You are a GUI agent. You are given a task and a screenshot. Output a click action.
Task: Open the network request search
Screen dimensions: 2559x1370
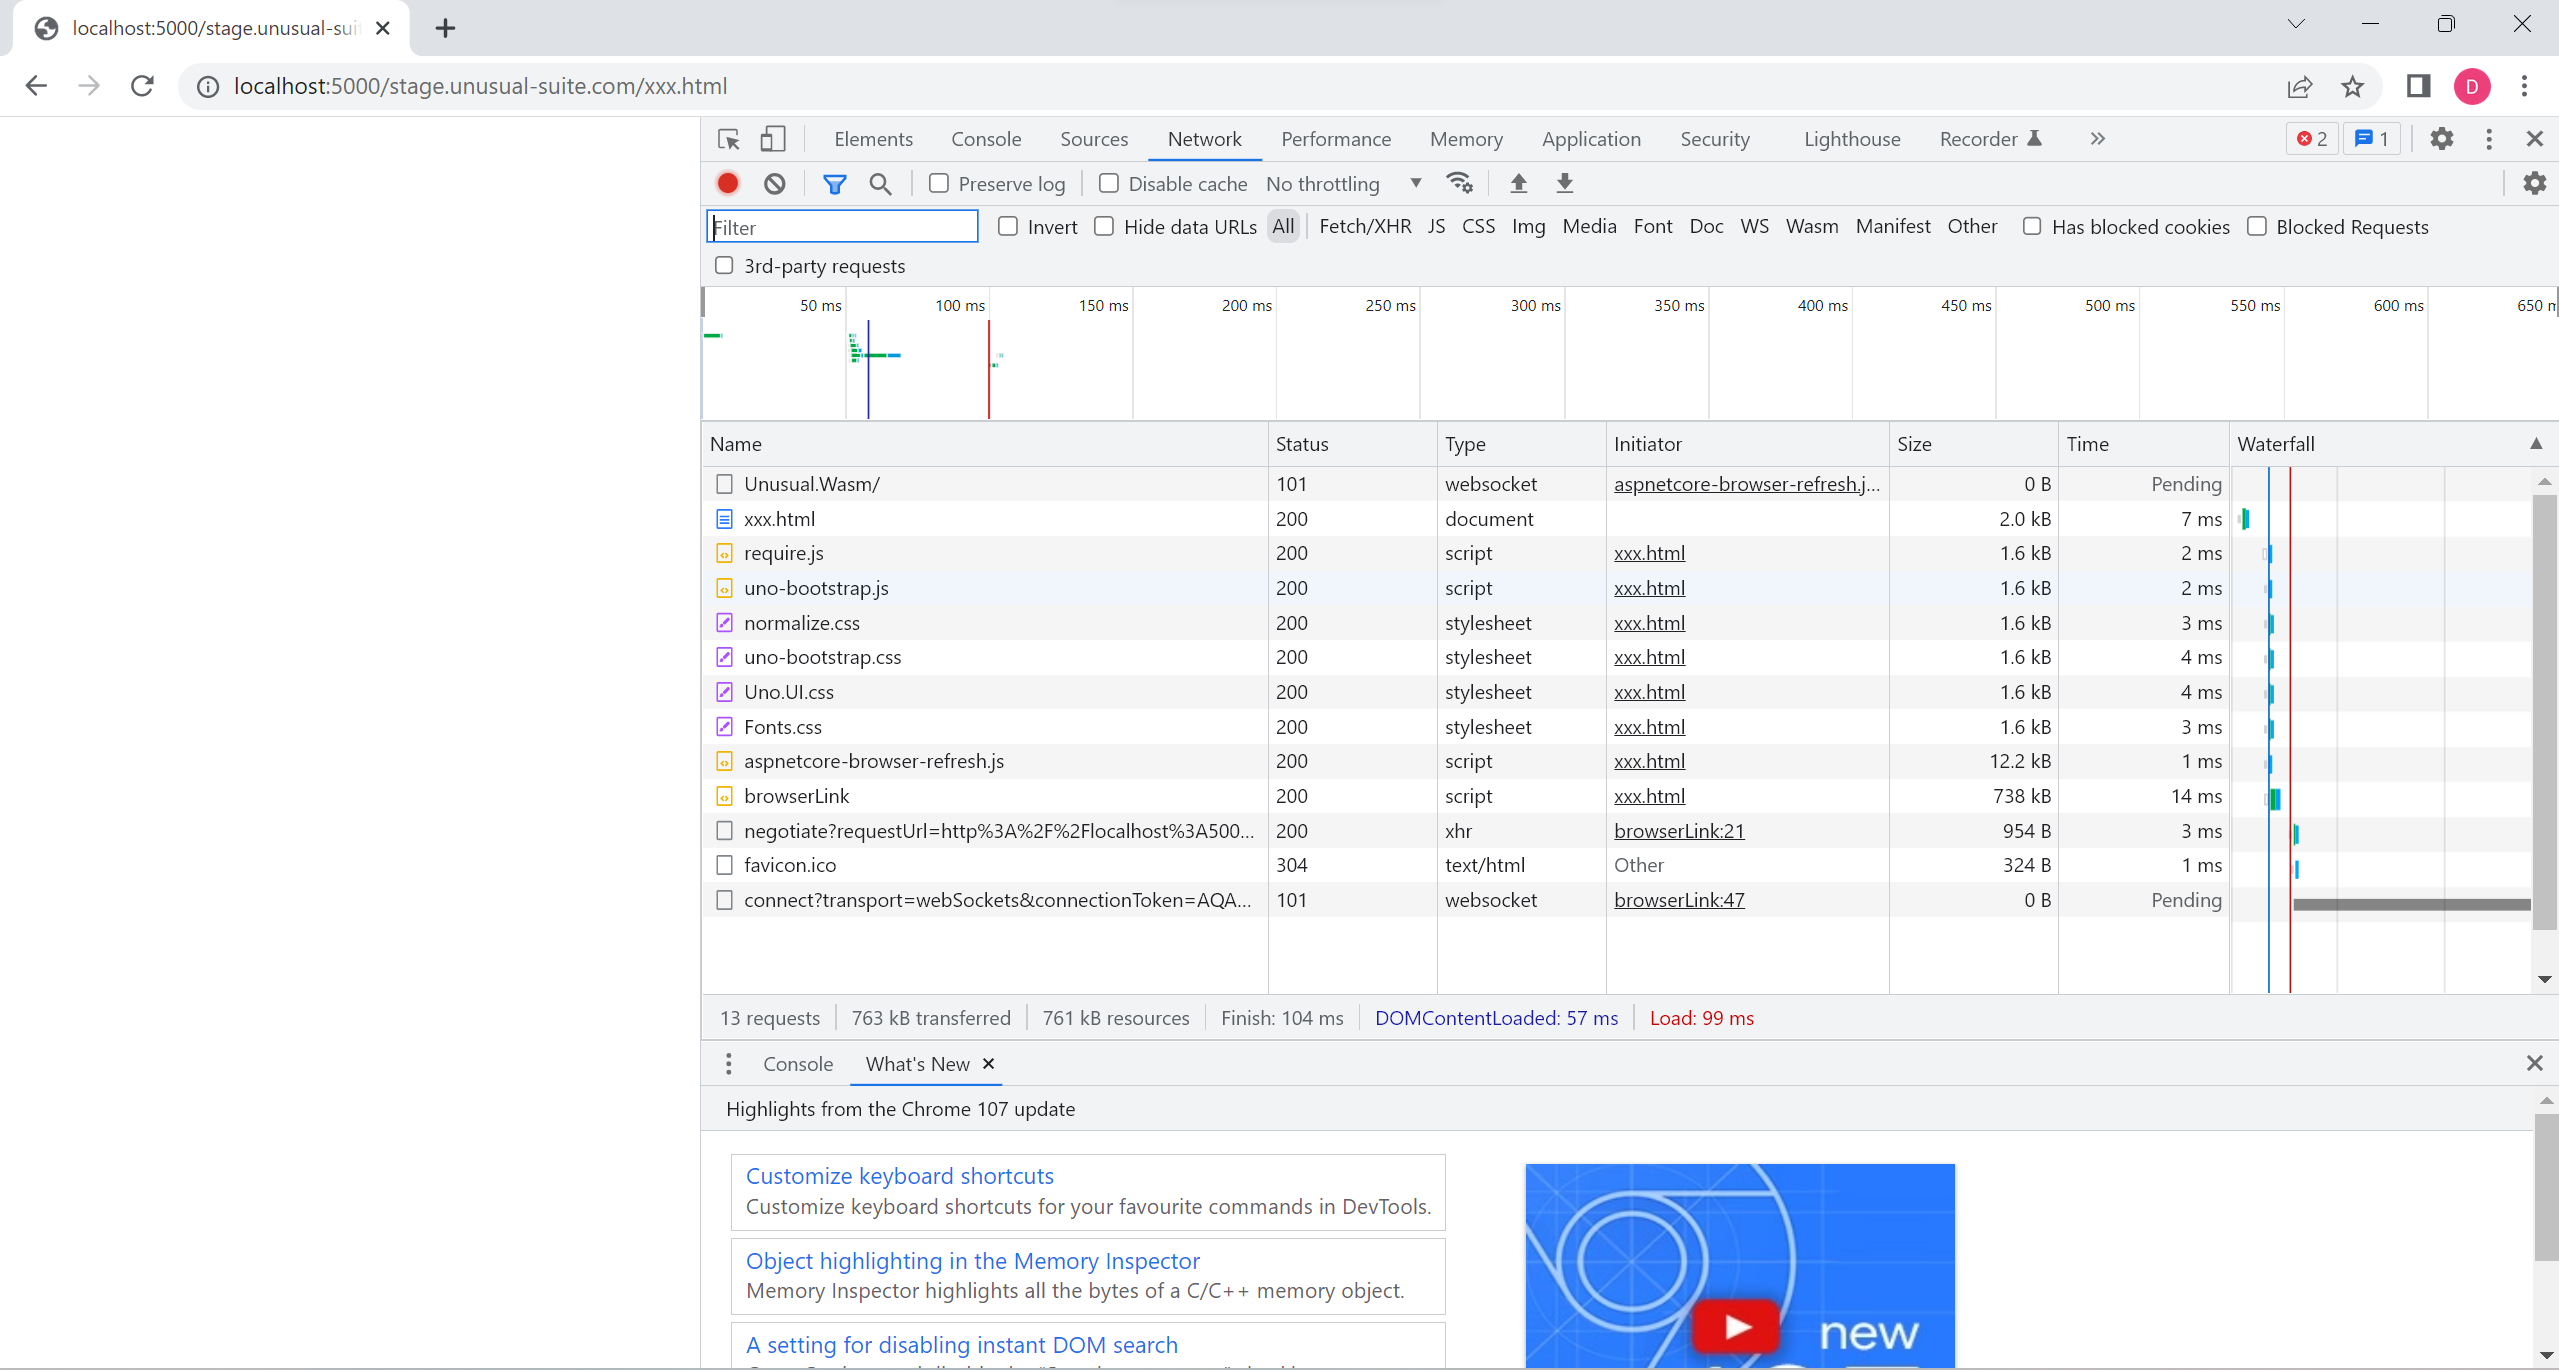click(879, 183)
